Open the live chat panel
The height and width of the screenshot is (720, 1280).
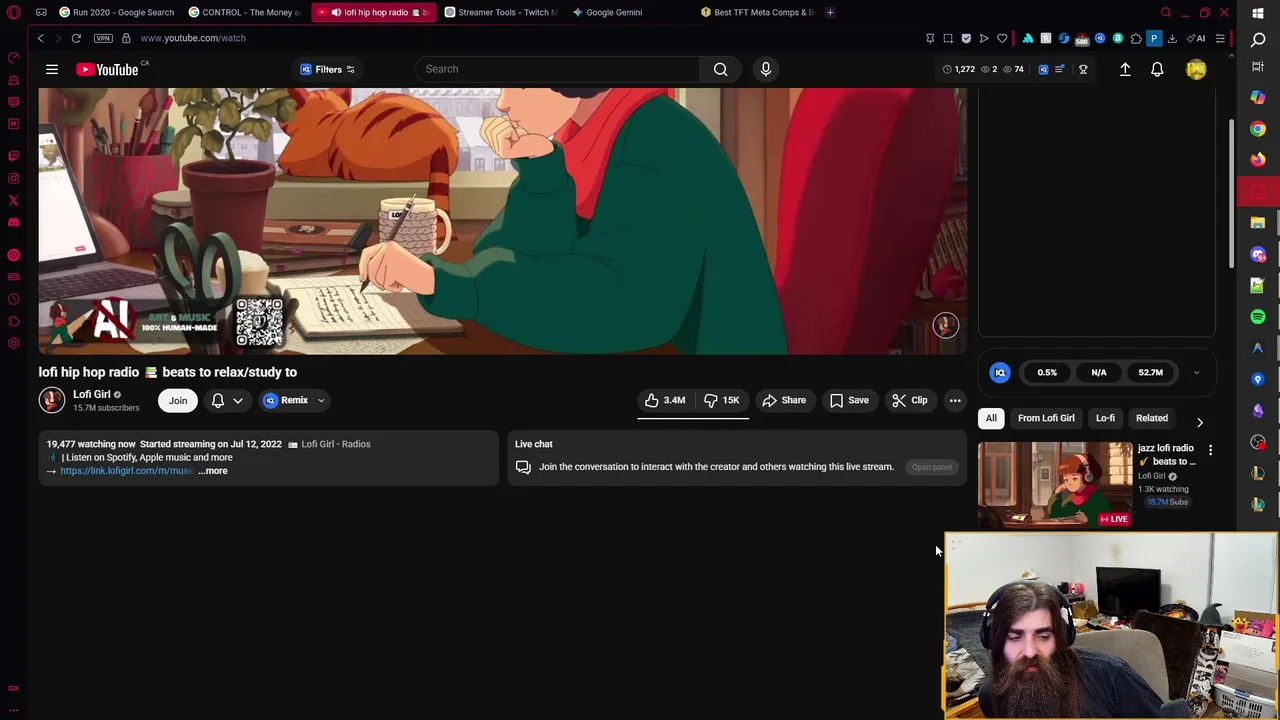coord(932,467)
